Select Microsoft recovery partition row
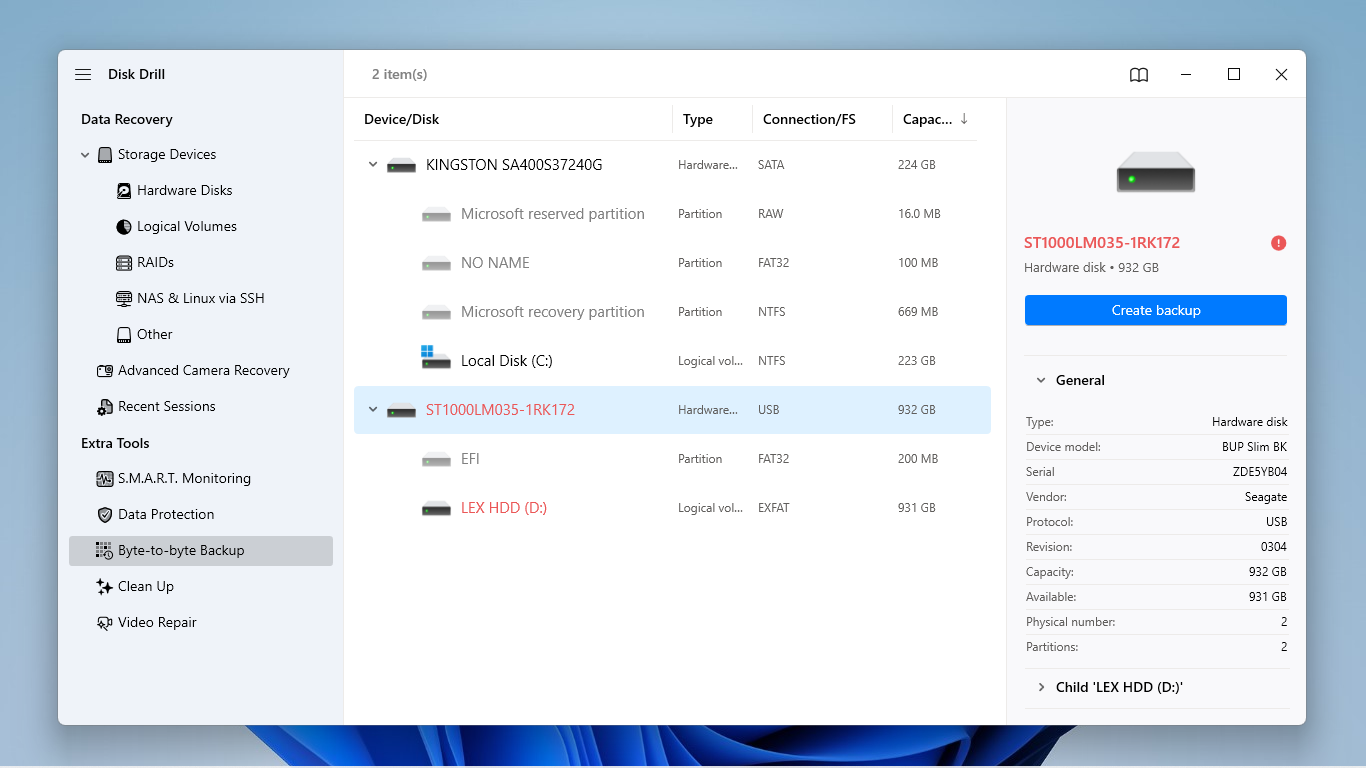This screenshot has height=768, width=1366. pyautogui.click(x=672, y=312)
